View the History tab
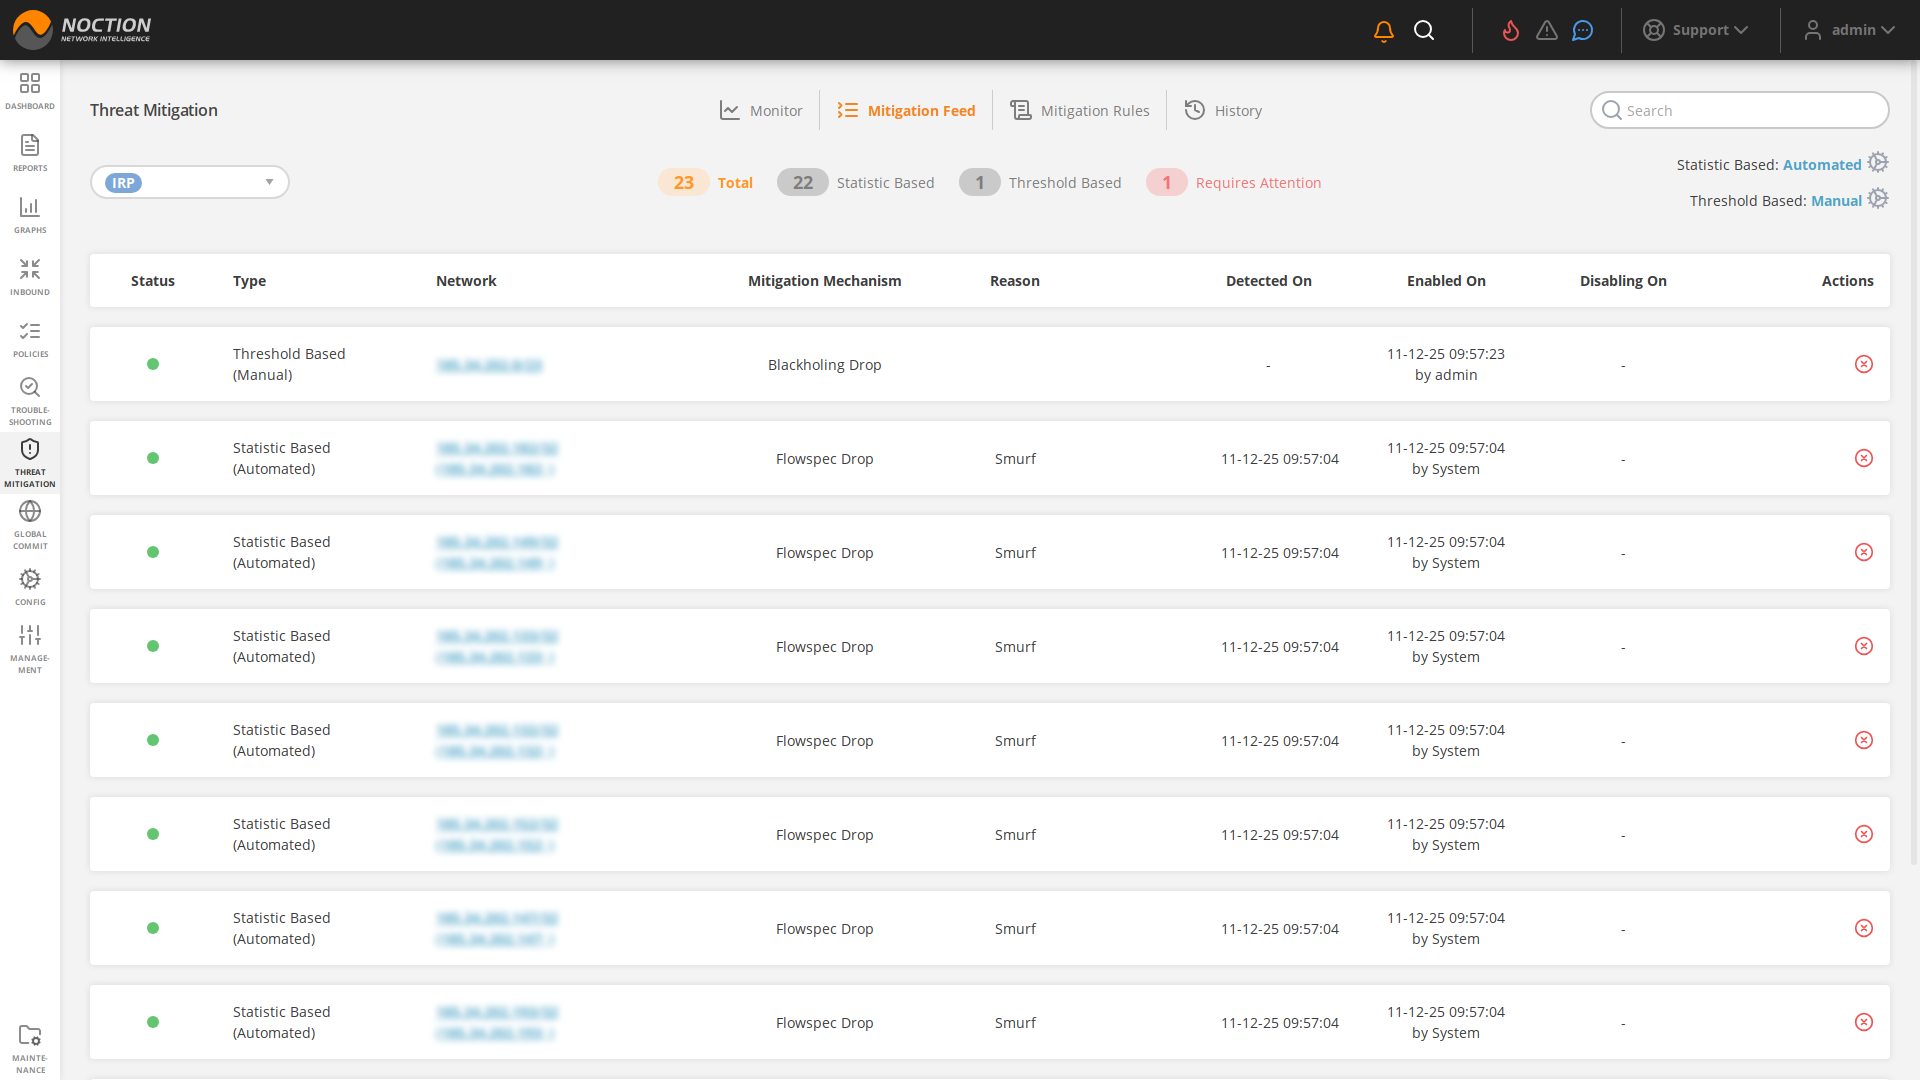 click(x=1223, y=110)
